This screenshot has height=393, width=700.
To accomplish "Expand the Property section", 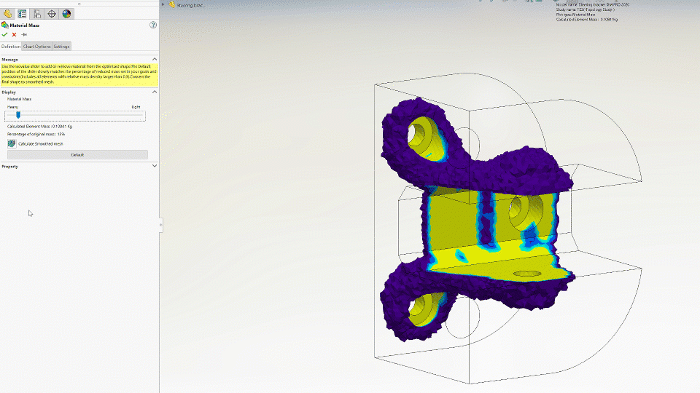I will (154, 166).
